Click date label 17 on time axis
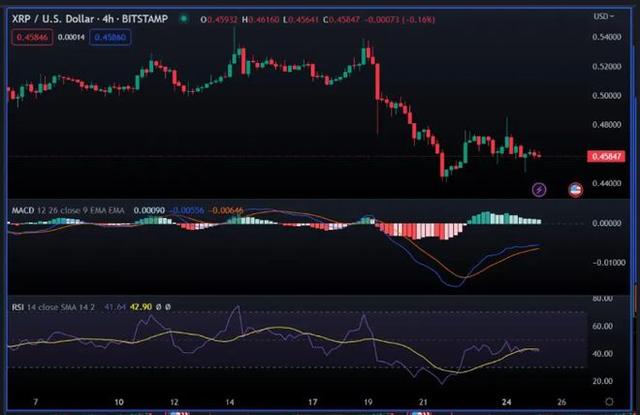 point(313,402)
